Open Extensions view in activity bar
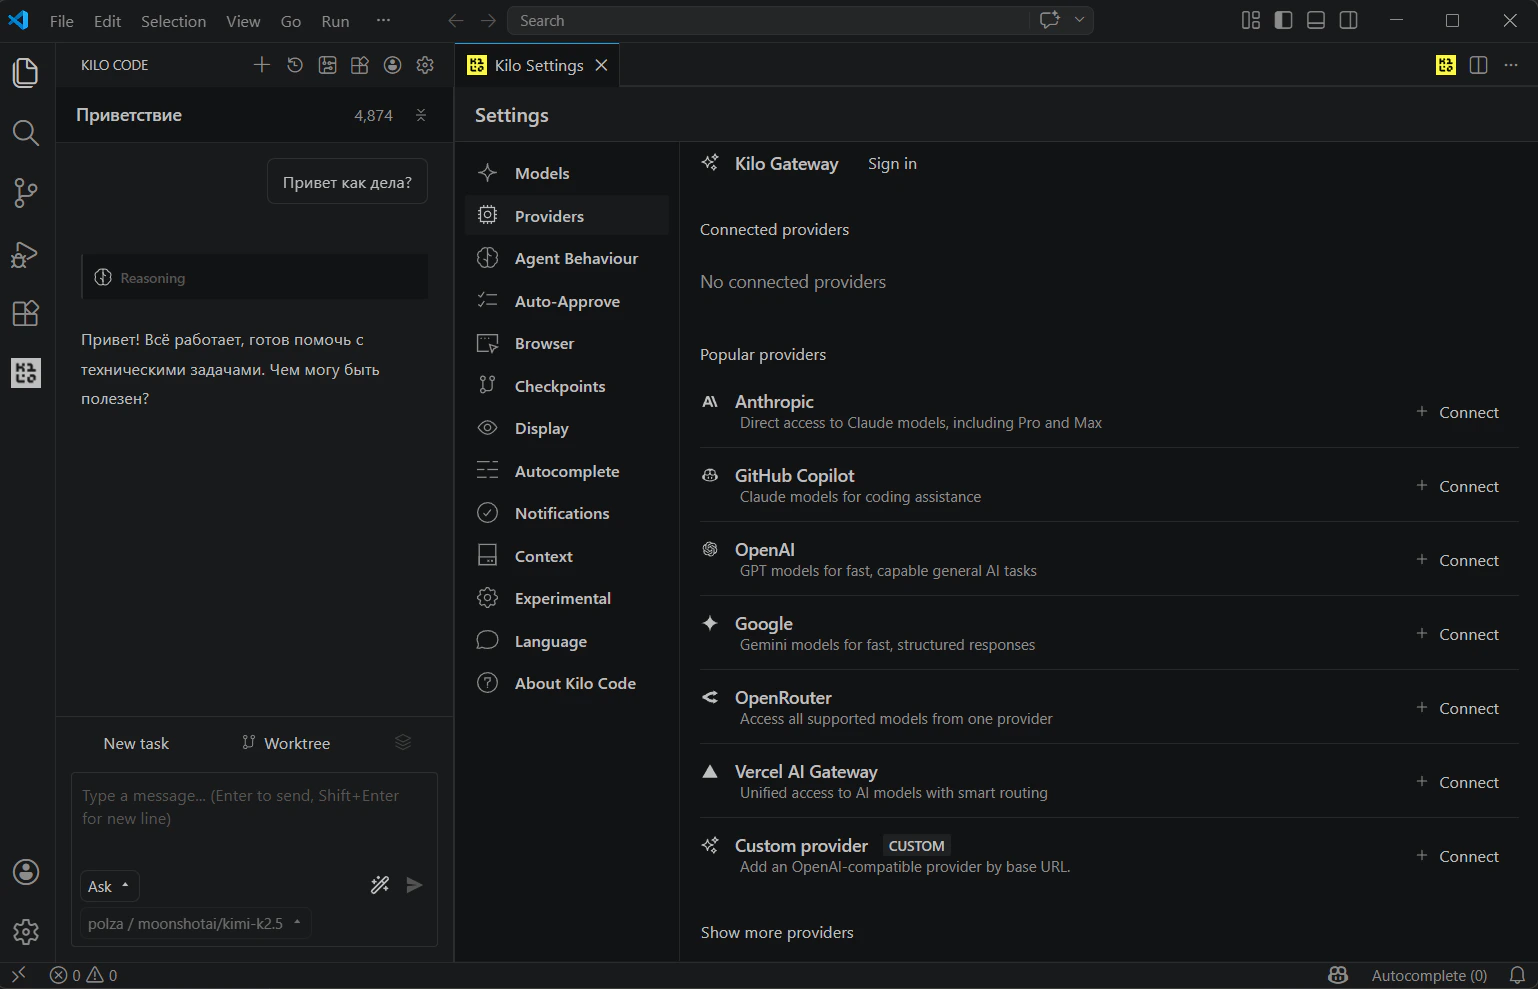Viewport: 1538px width, 989px height. pos(26,313)
